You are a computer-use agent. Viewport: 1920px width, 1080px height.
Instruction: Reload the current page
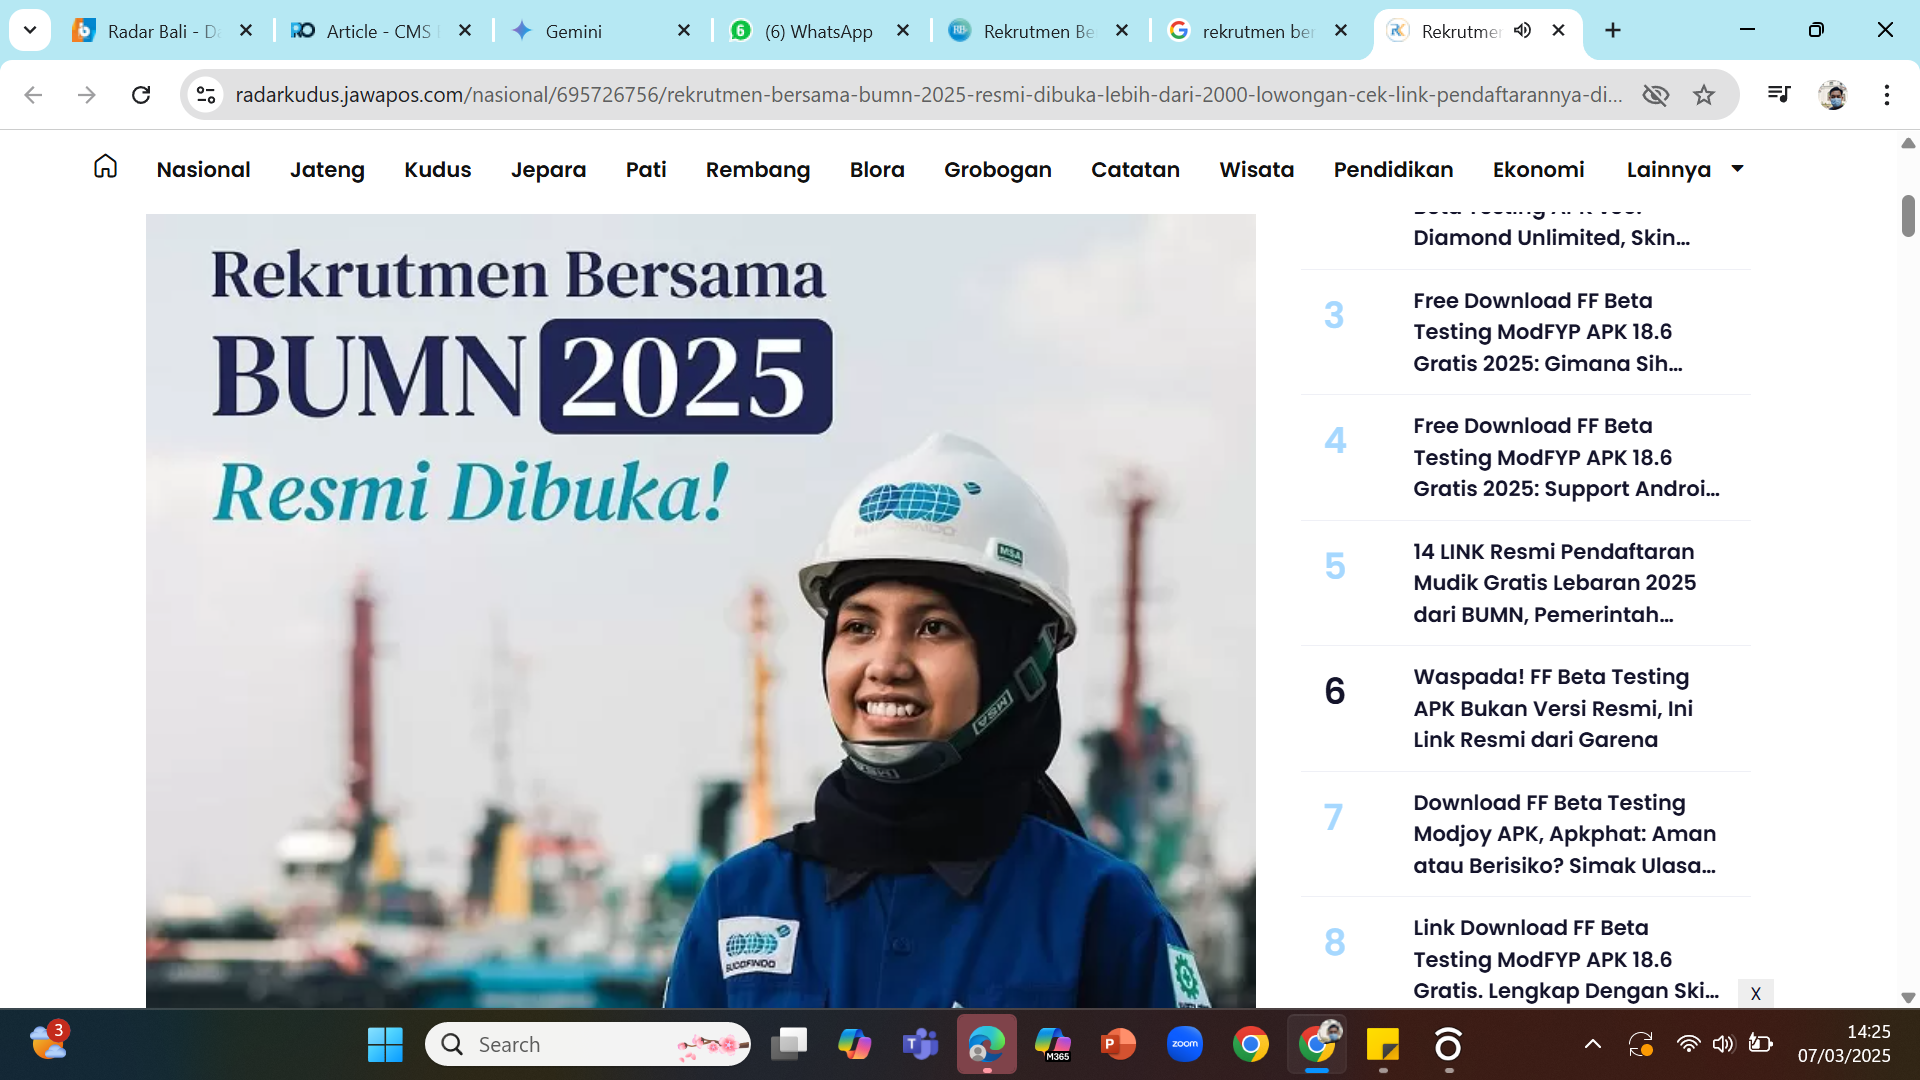pos(141,95)
